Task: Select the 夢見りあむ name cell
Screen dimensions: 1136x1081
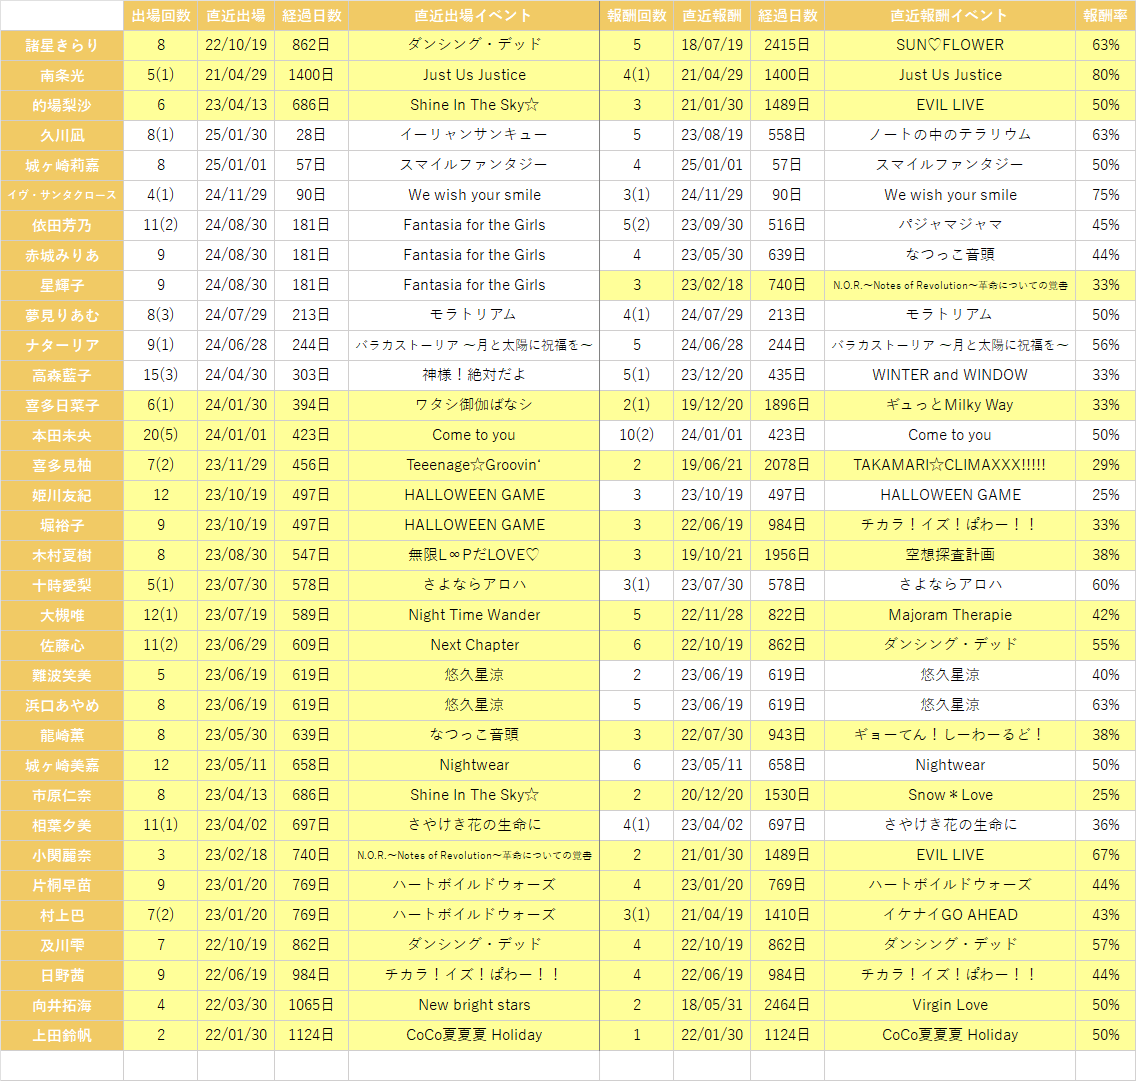Action: [62, 315]
